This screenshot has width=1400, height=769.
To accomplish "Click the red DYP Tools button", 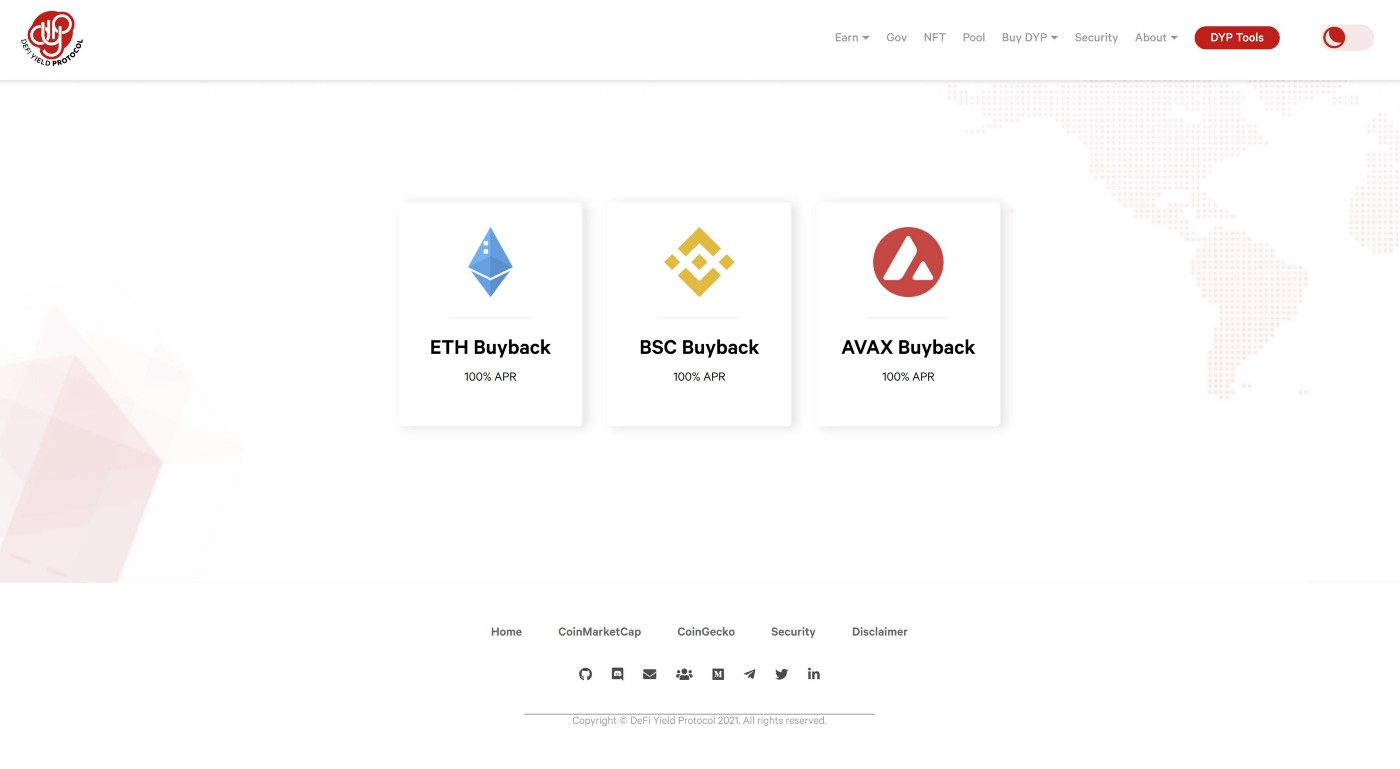I will [x=1237, y=38].
